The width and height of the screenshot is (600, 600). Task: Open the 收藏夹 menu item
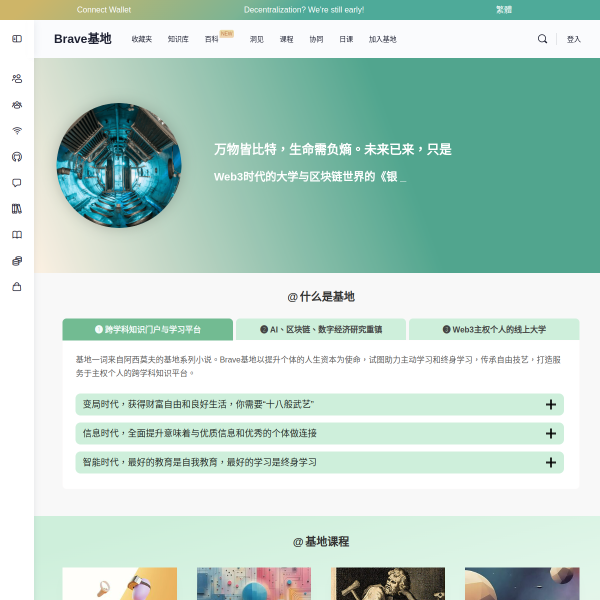tap(142, 39)
